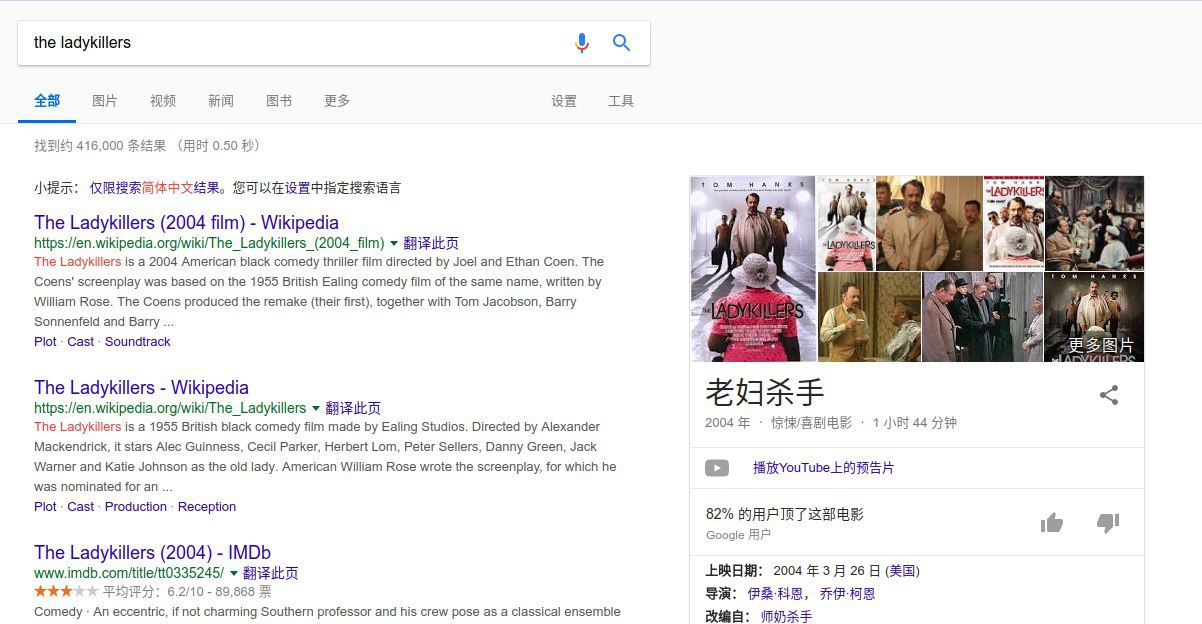Image resolution: width=1202 pixels, height=624 pixels.
Task: Expand dropdown arrow beside the IMDb URL
Action: (x=234, y=572)
